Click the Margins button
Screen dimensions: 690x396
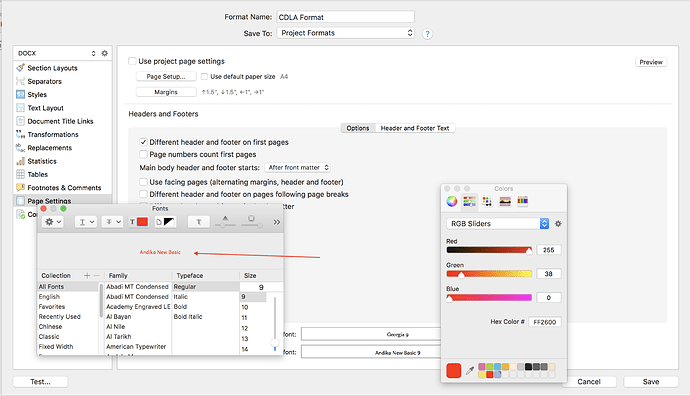click(x=166, y=92)
